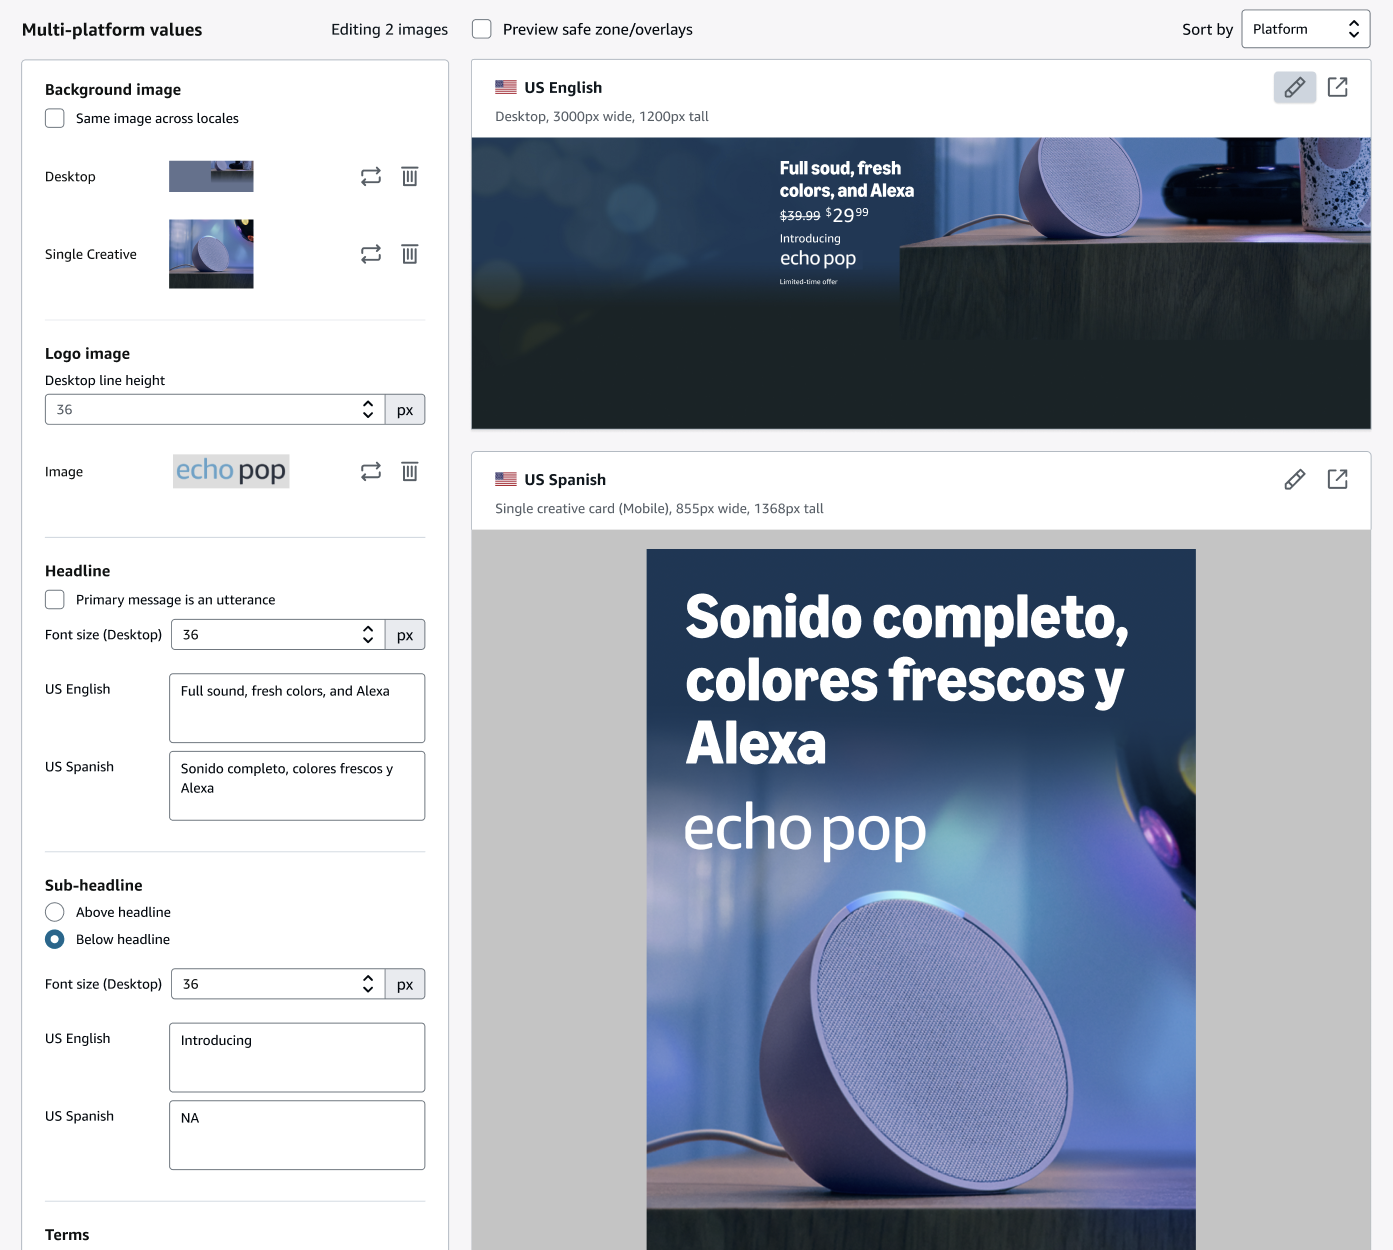Click px unit next to Headline font size
The width and height of the screenshot is (1393, 1250).
pos(405,634)
